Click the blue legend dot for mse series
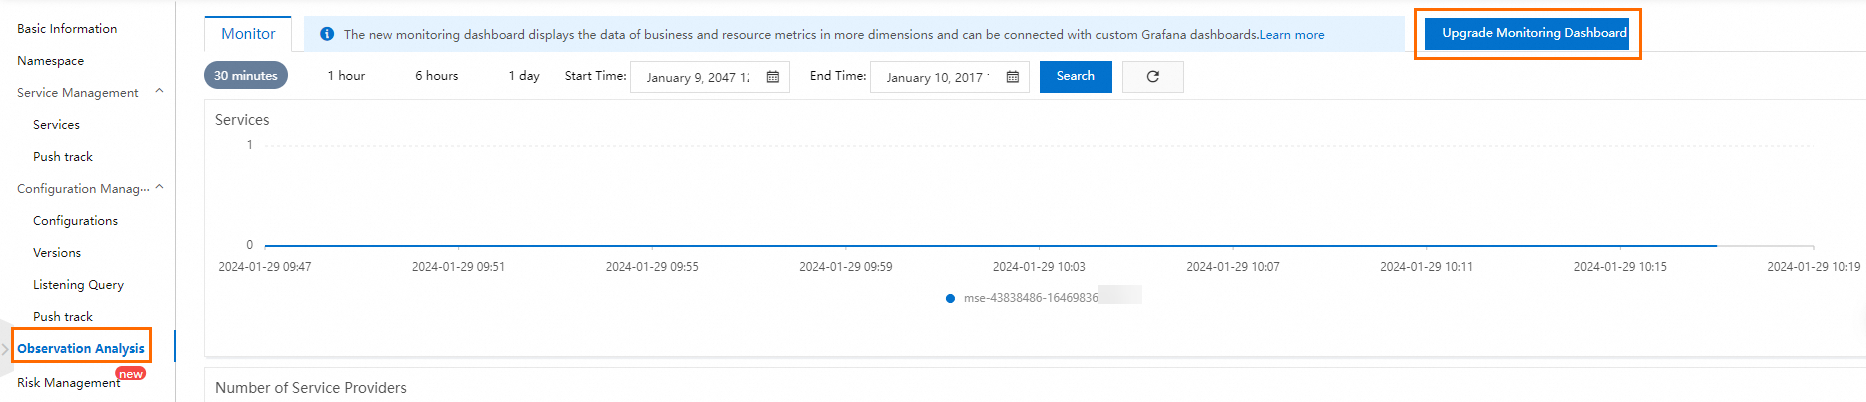The height and width of the screenshot is (402, 1866). pos(950,298)
